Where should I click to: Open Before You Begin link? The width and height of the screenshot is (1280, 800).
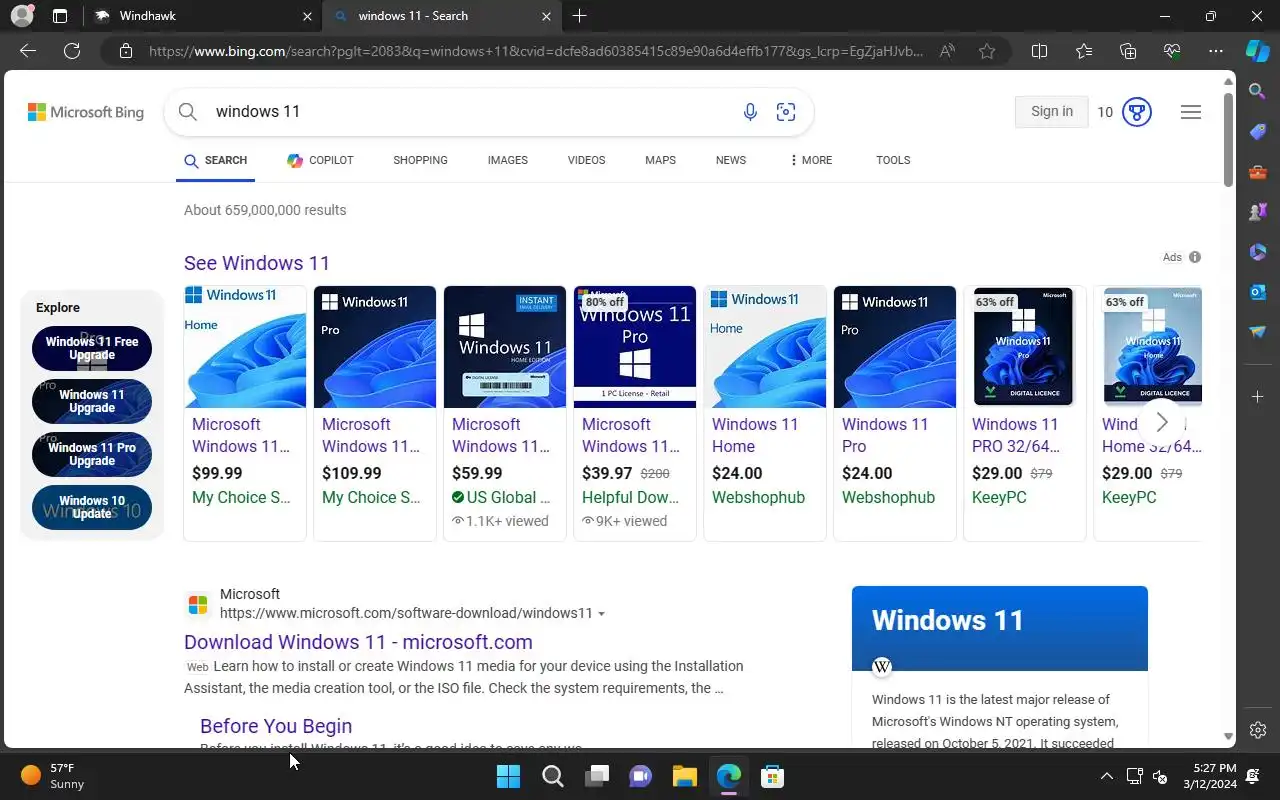click(x=276, y=726)
